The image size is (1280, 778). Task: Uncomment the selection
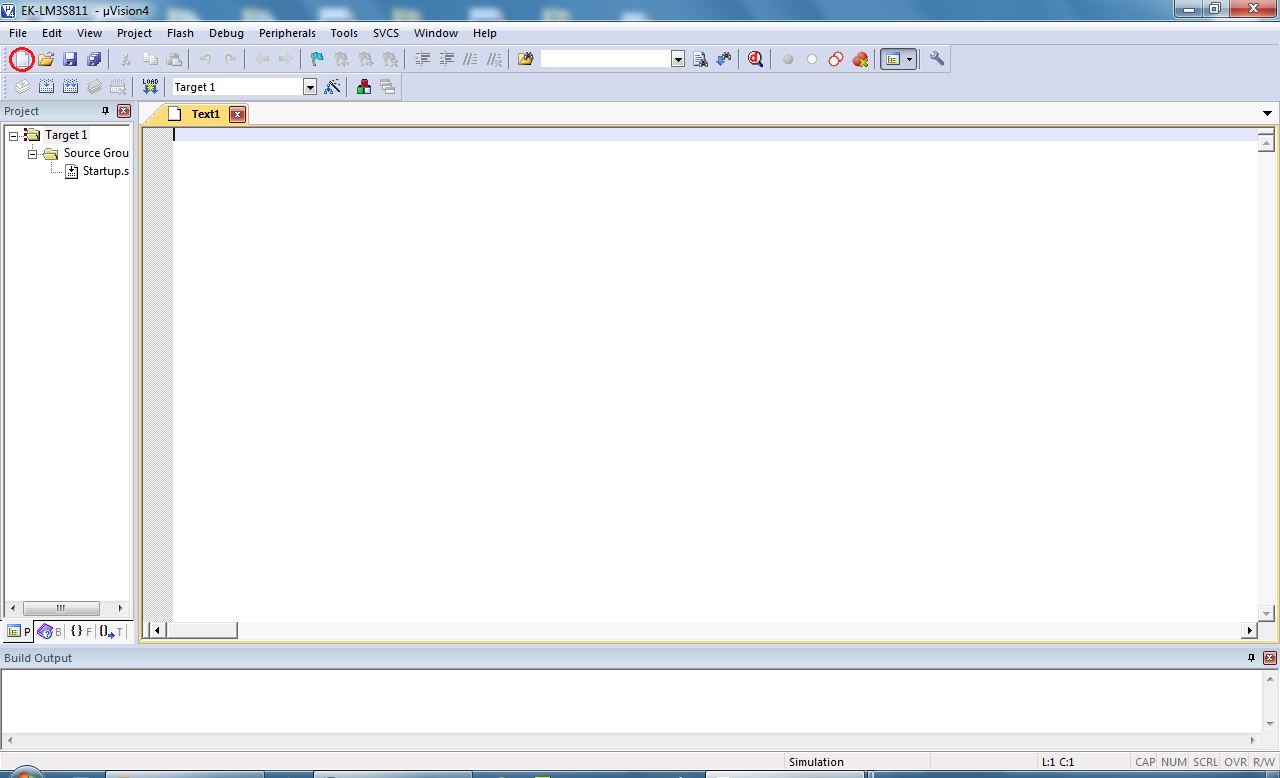coord(494,59)
